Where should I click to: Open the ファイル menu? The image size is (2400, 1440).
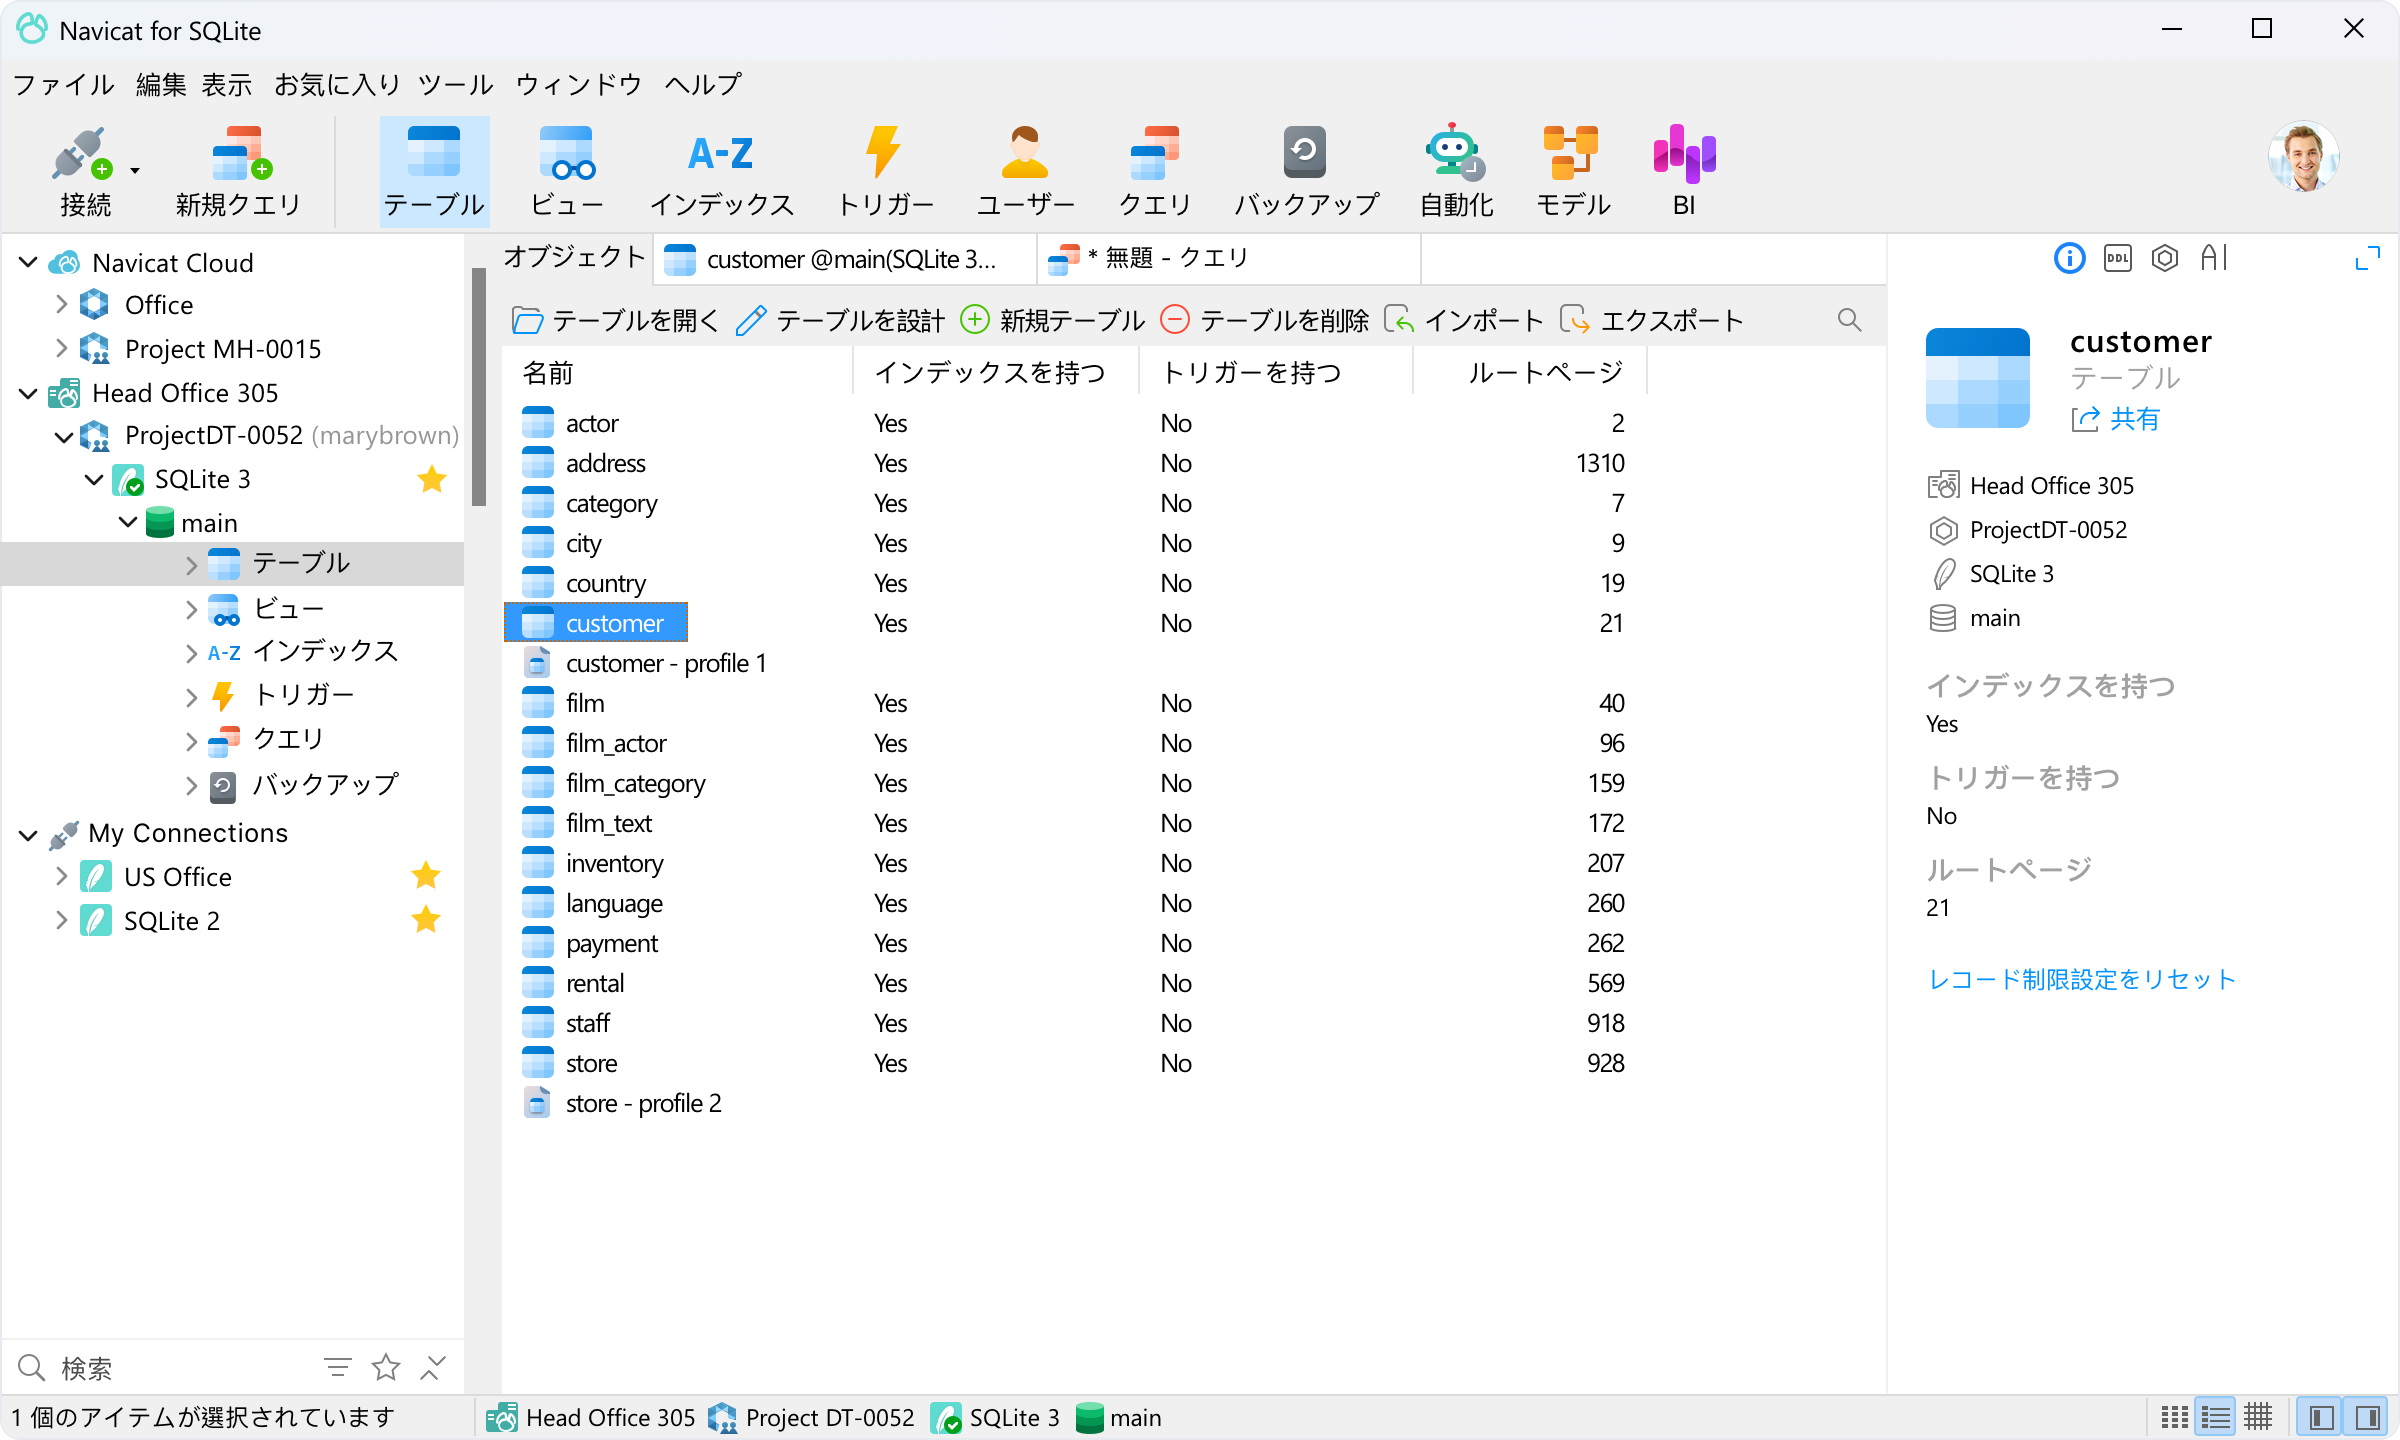(x=64, y=84)
